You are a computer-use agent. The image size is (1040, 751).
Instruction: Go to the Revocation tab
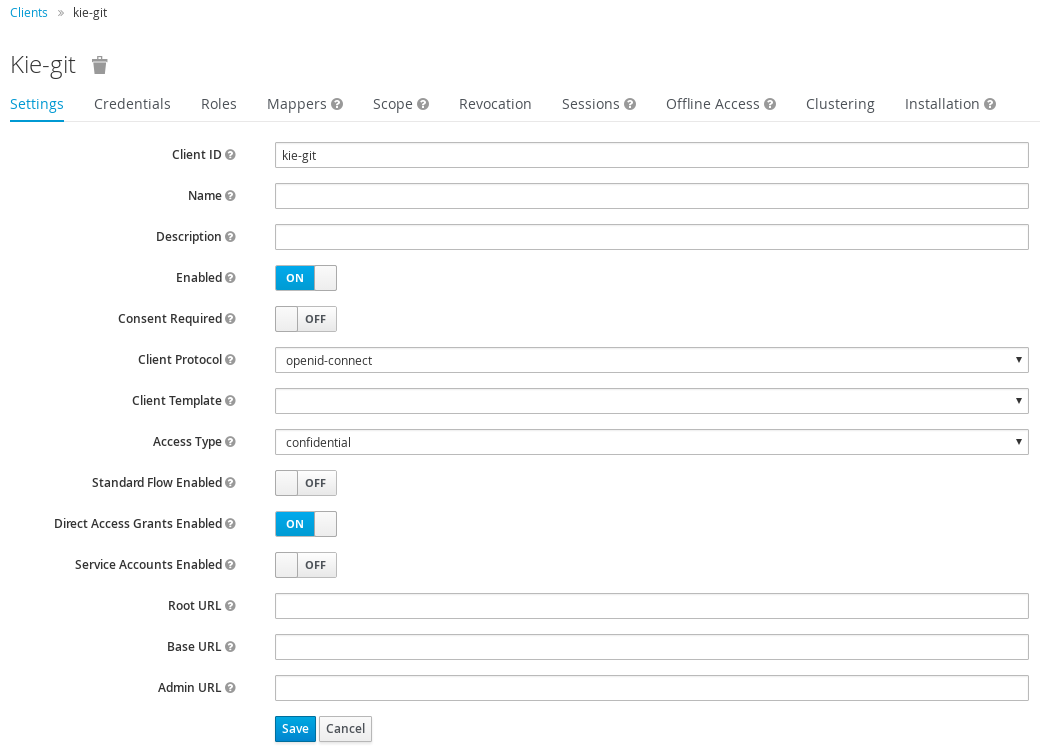tap(495, 104)
